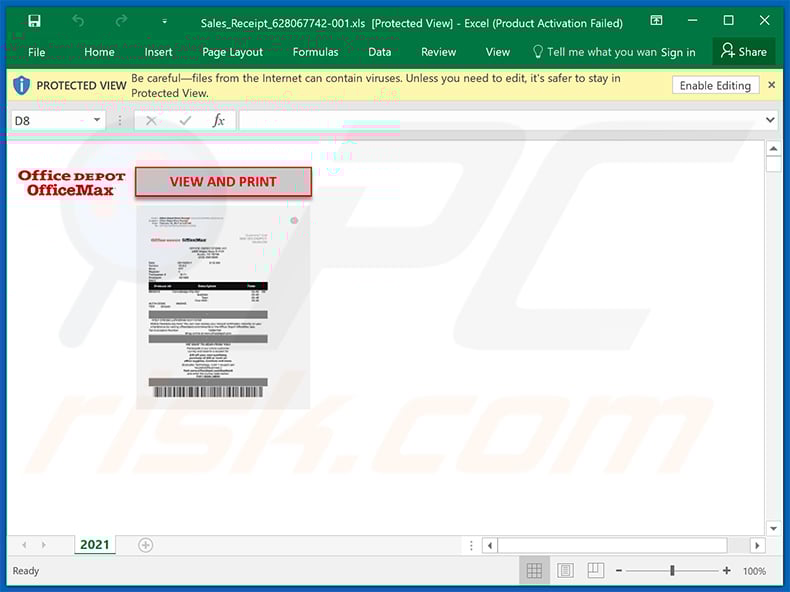
Task: Click the Cancel entry X icon
Action: (151, 121)
